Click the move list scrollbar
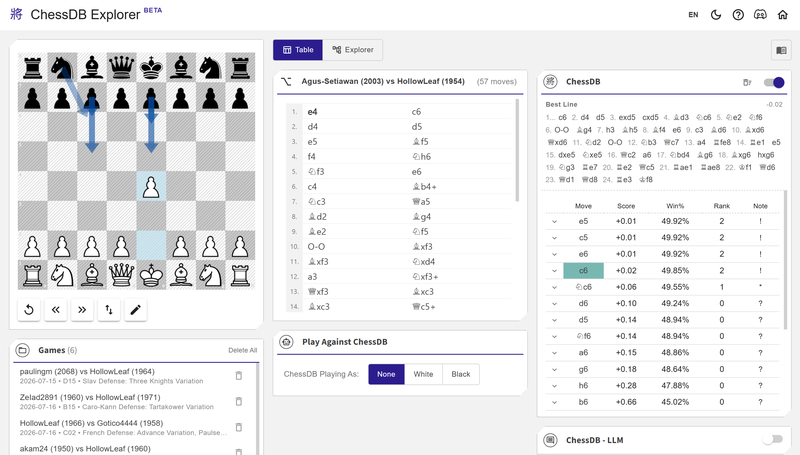The width and height of the screenshot is (800, 455). [x=517, y=150]
